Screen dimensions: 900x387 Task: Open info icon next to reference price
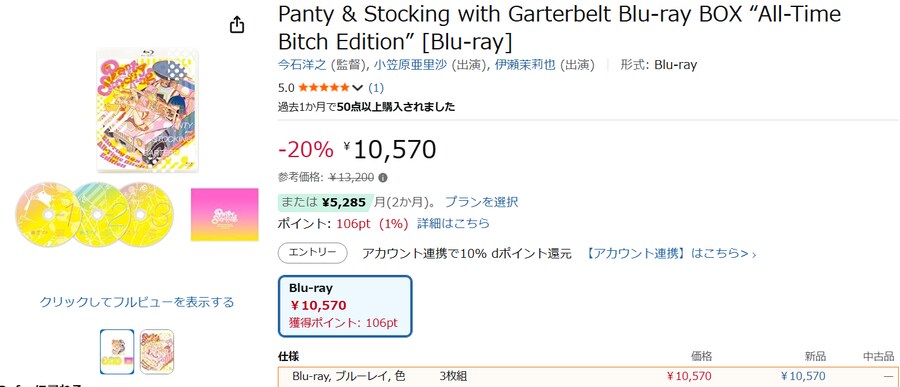coord(383,177)
